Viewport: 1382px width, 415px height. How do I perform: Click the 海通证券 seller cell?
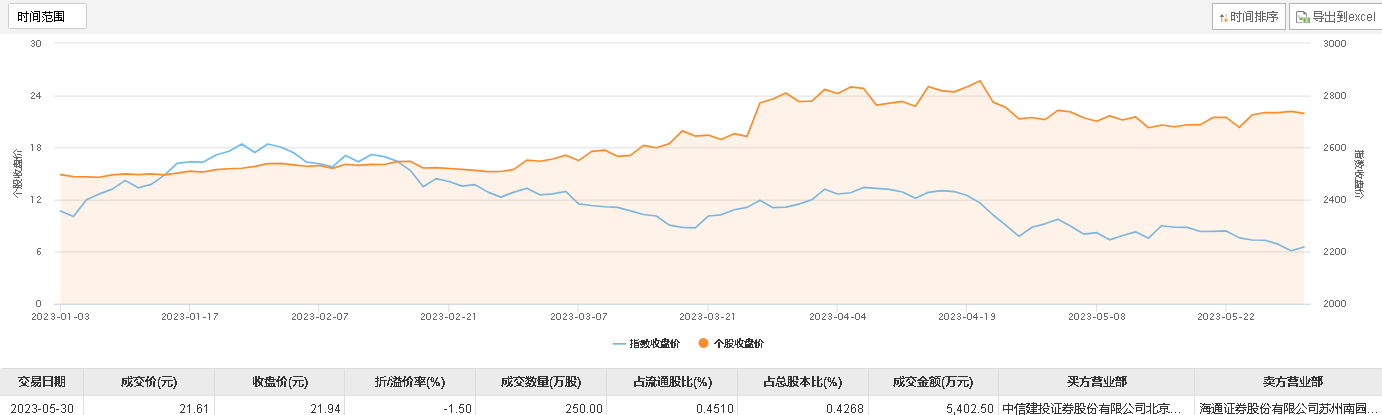click(1290, 408)
